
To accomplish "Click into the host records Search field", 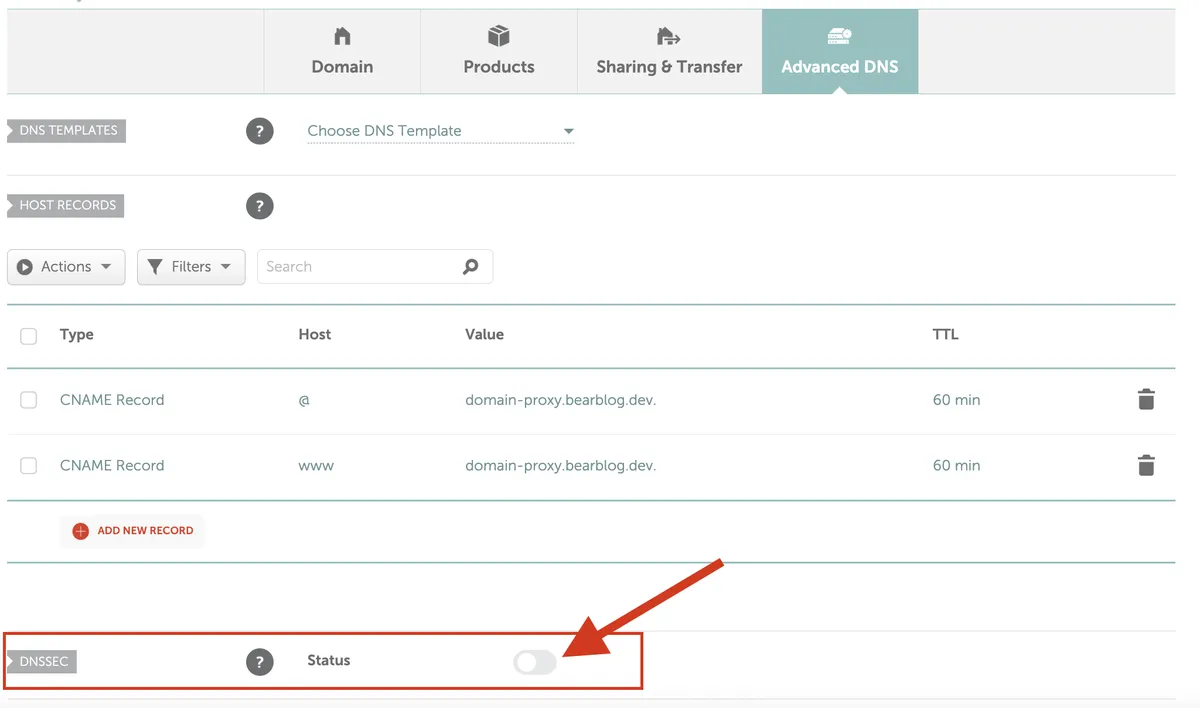I will point(375,267).
